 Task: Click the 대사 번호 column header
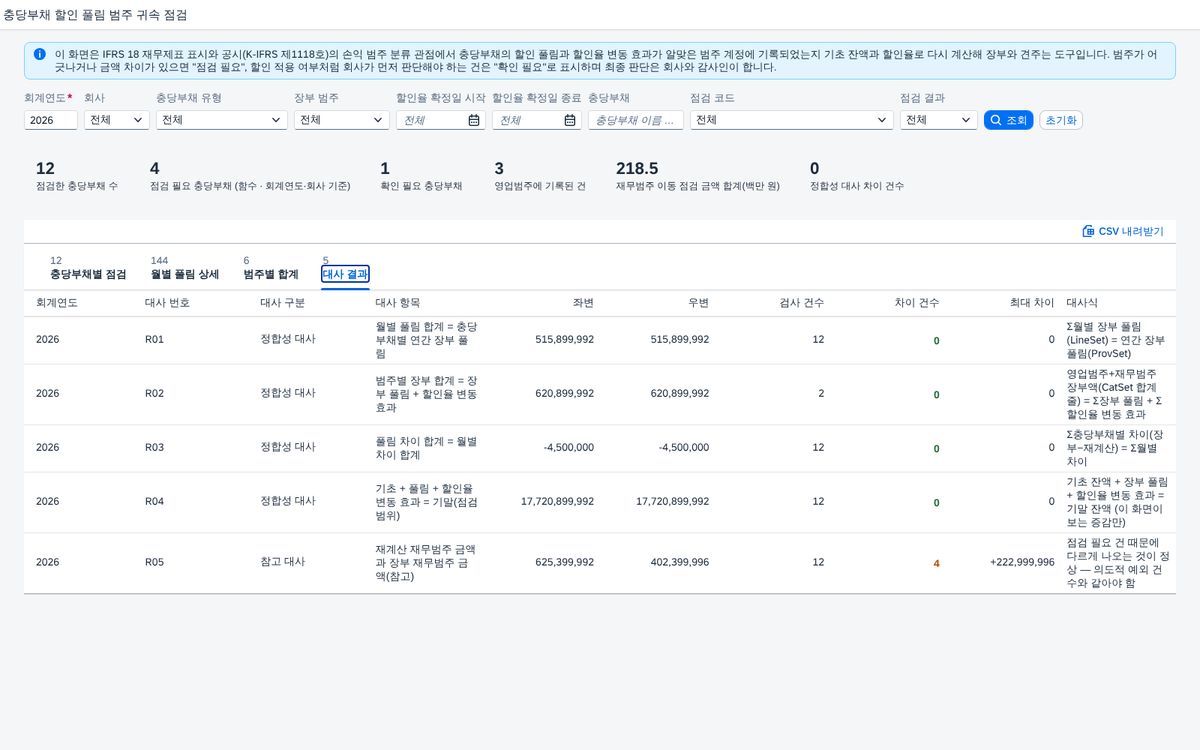(167, 303)
